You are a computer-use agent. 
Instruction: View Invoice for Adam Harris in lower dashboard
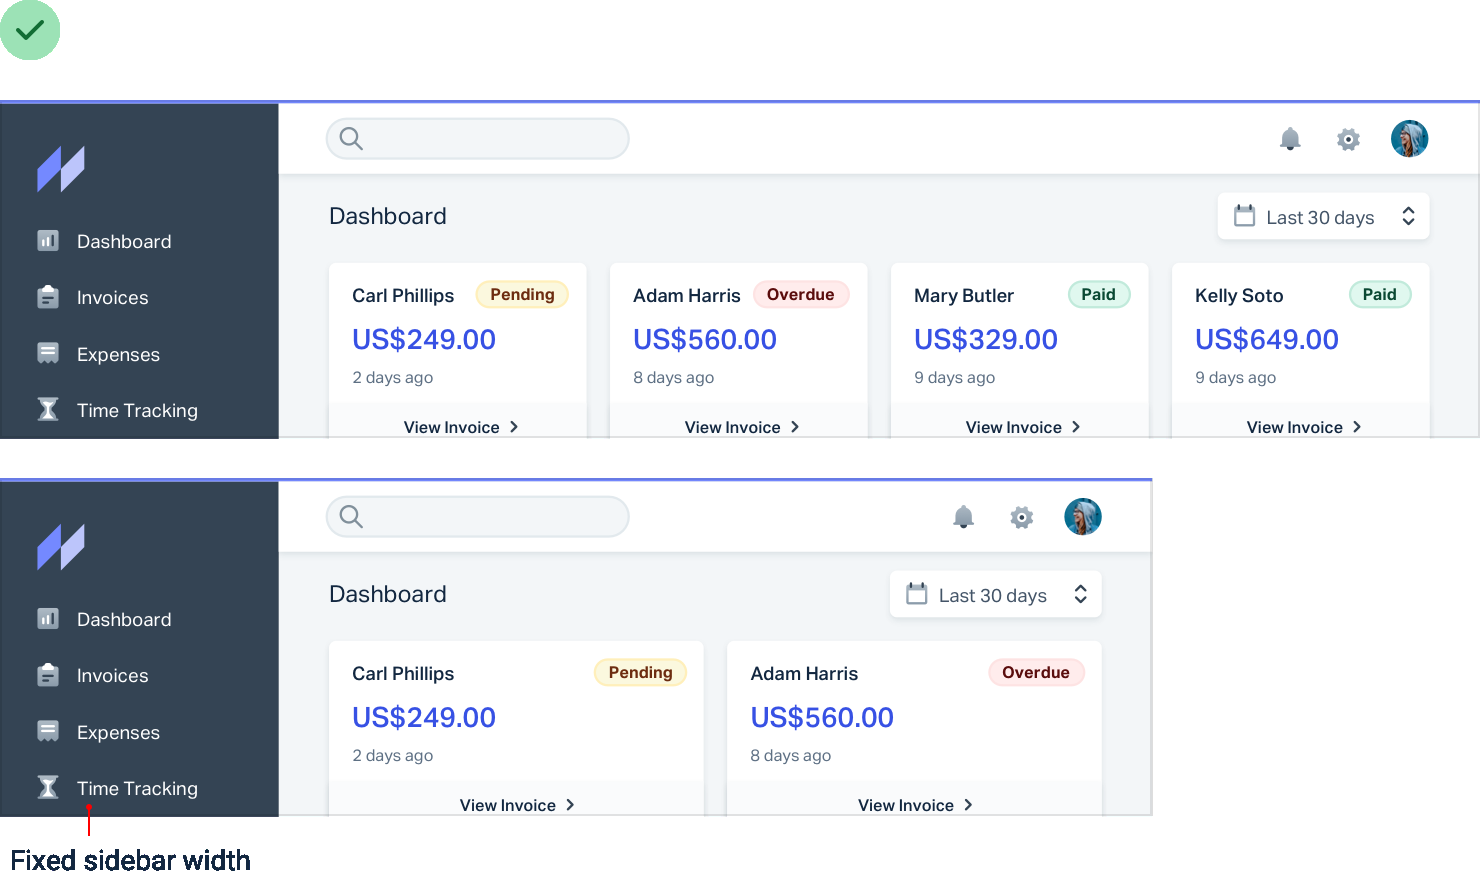915,805
